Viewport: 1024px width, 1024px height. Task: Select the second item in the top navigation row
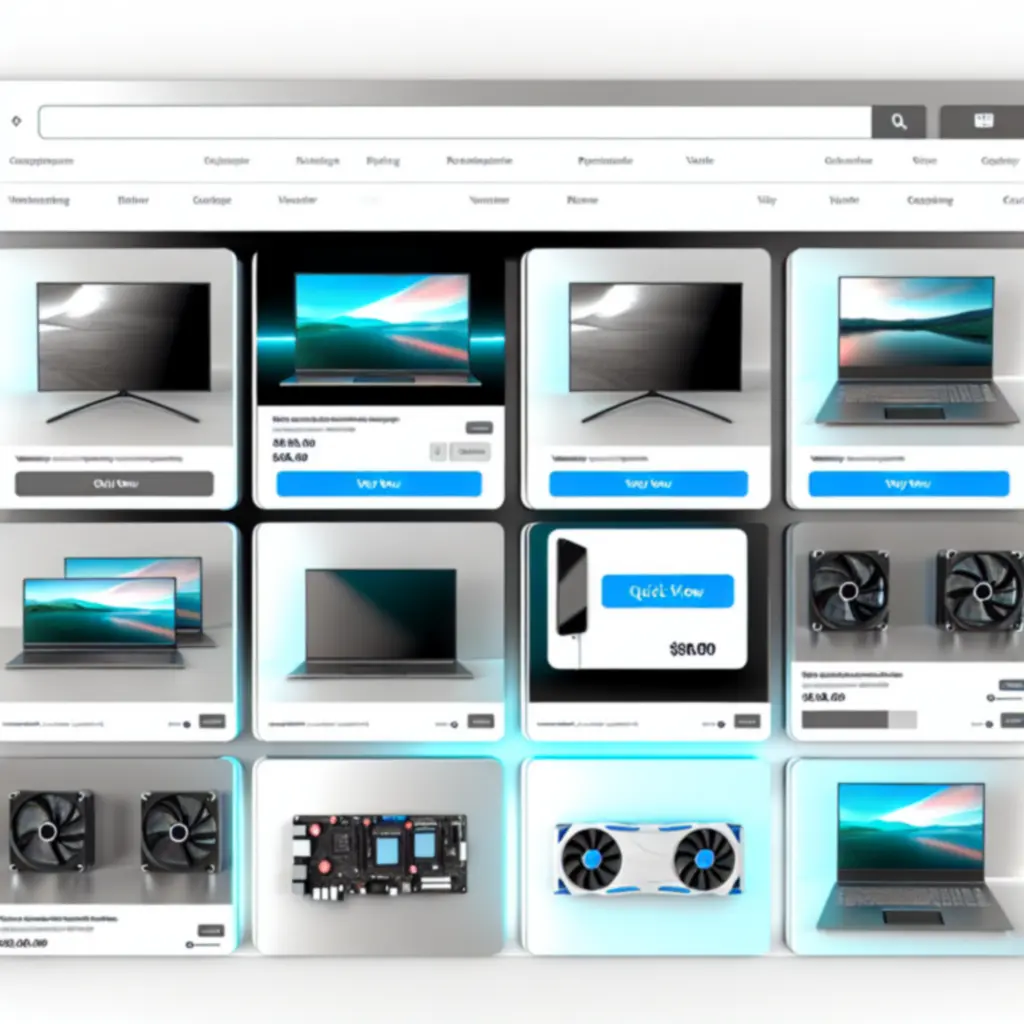pyautogui.click(x=226, y=160)
